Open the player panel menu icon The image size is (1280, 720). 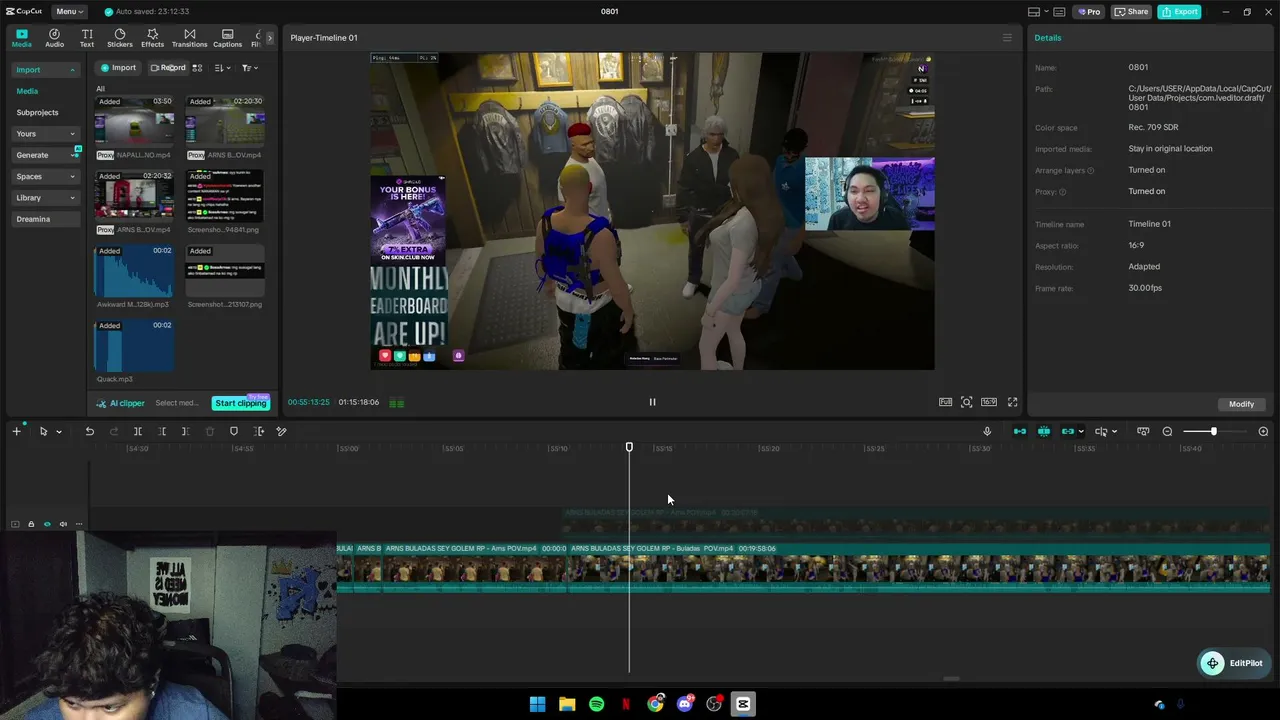coord(1007,38)
